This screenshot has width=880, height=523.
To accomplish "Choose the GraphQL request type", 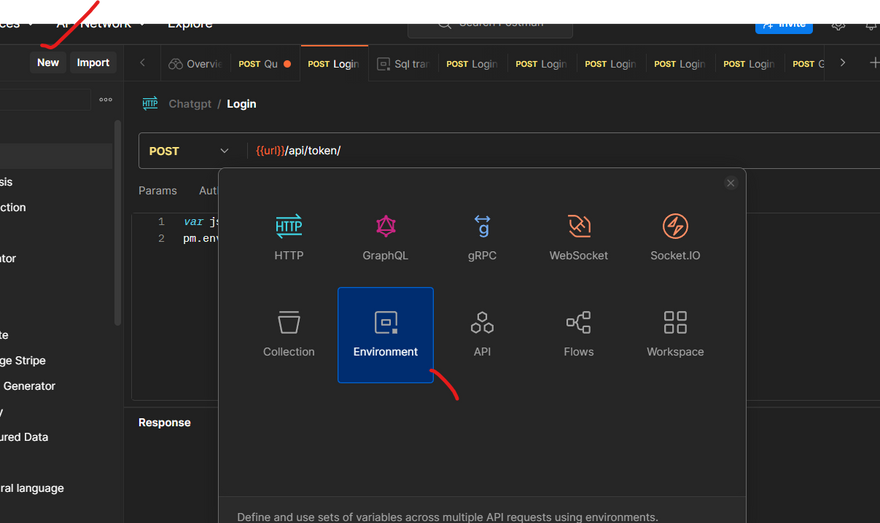I will coord(385,237).
